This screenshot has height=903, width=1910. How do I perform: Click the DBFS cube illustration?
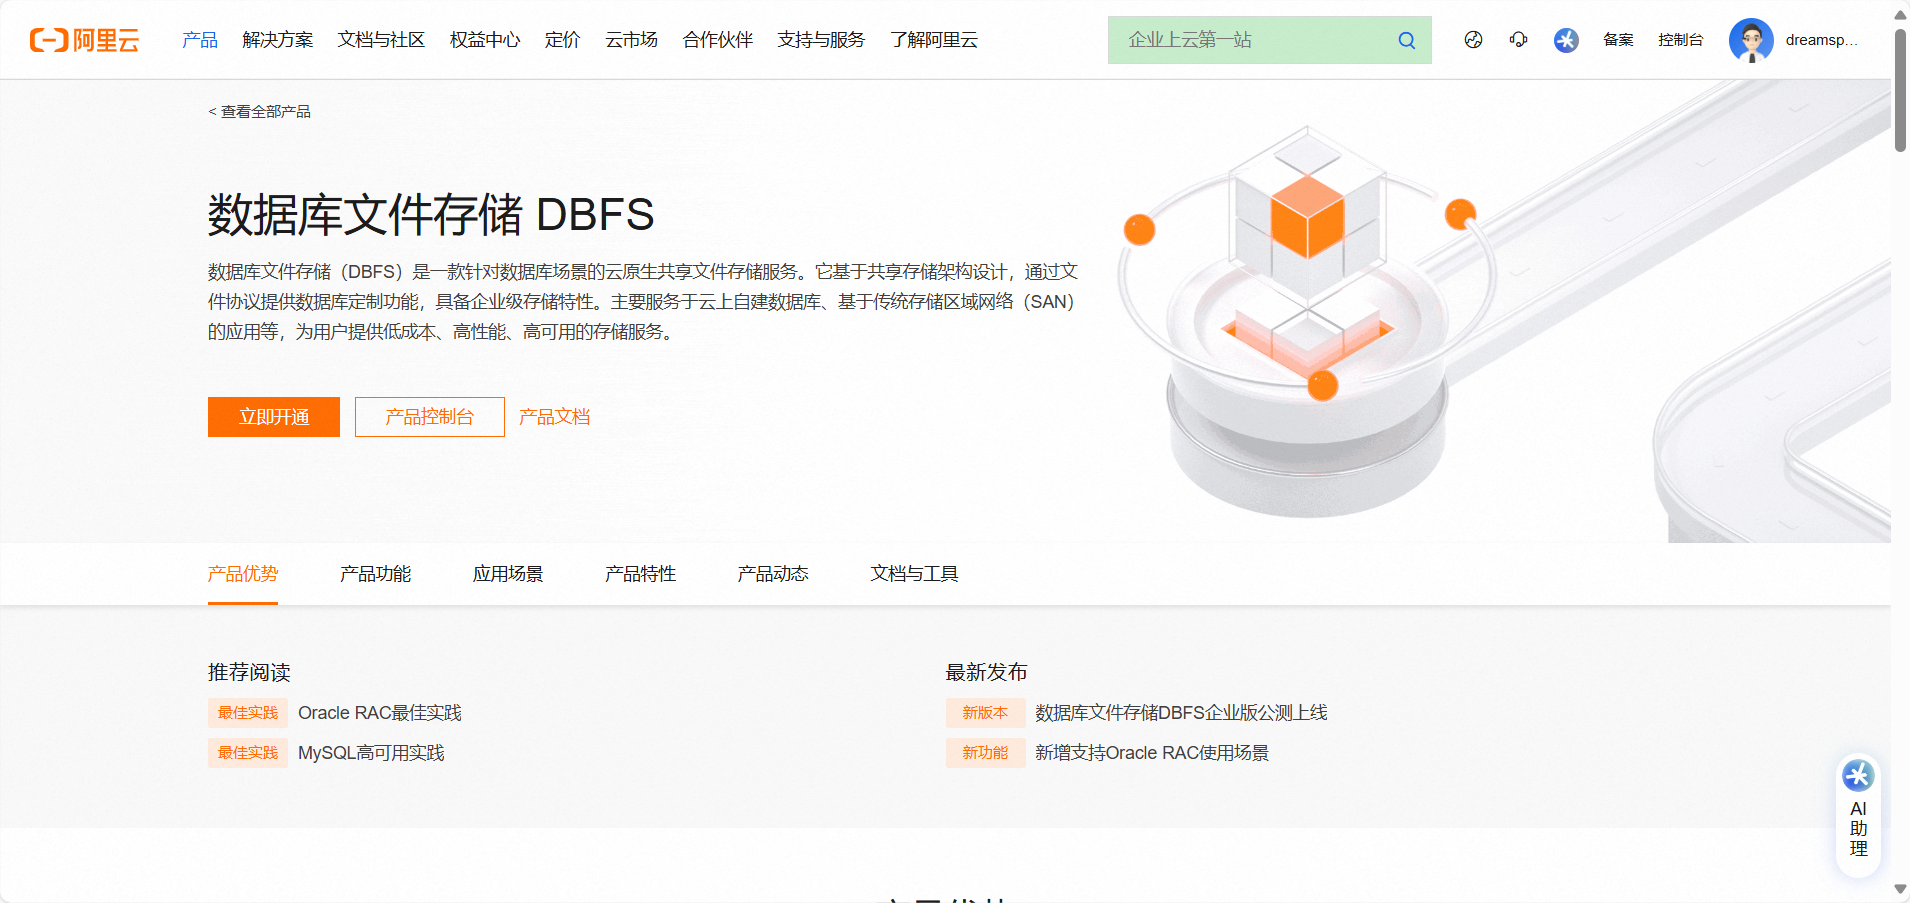pyautogui.click(x=1307, y=320)
